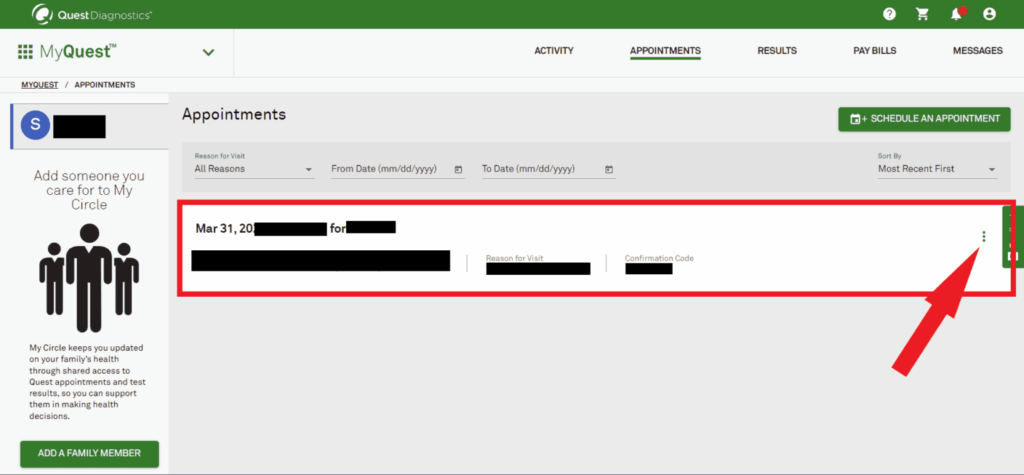Open the shopping cart icon
Viewport: 1024px width, 475px height.
[923, 14]
